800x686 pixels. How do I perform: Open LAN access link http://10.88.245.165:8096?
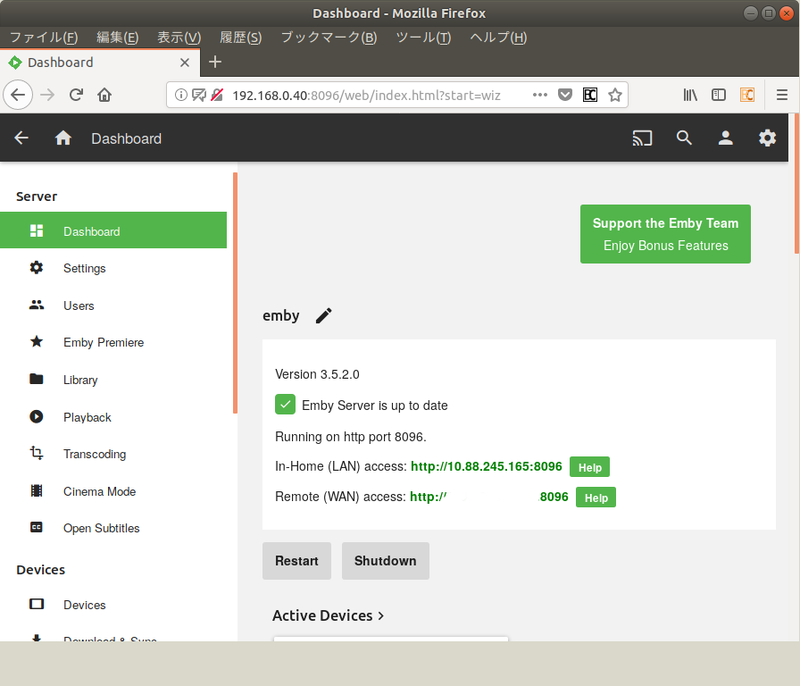click(486, 466)
